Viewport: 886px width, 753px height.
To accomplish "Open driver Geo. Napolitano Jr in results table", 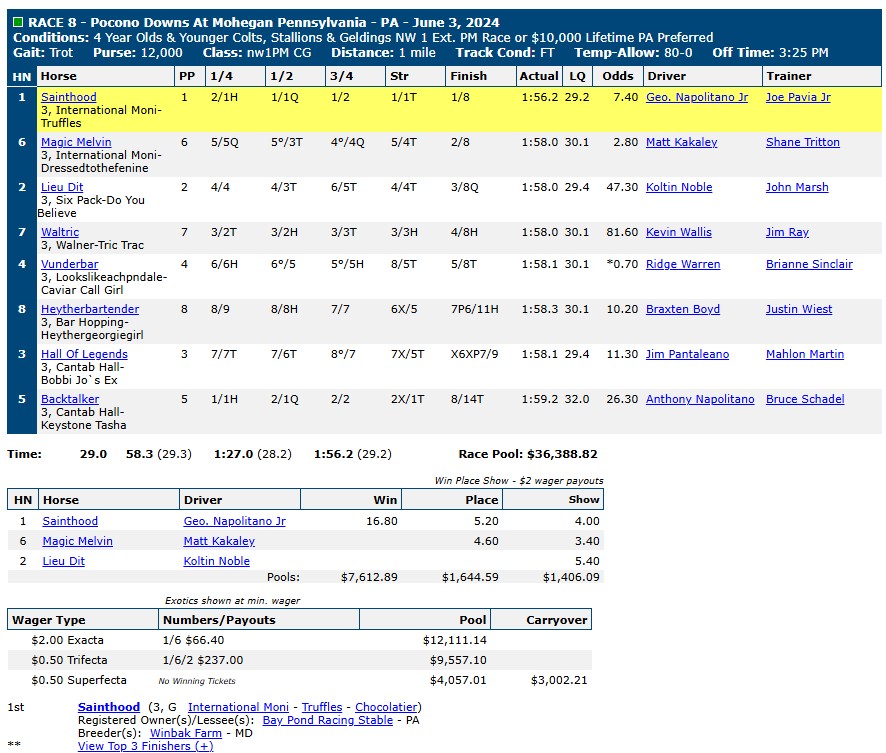I will tap(697, 97).
